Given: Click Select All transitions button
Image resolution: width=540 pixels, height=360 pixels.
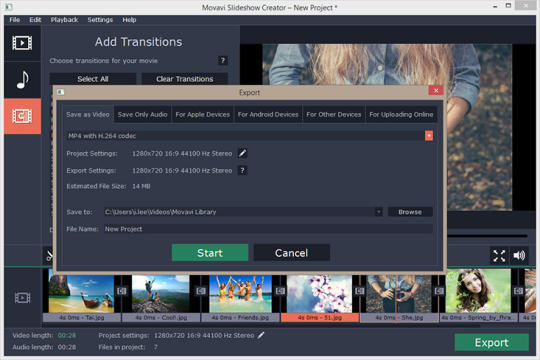Looking at the screenshot, I should (x=93, y=79).
